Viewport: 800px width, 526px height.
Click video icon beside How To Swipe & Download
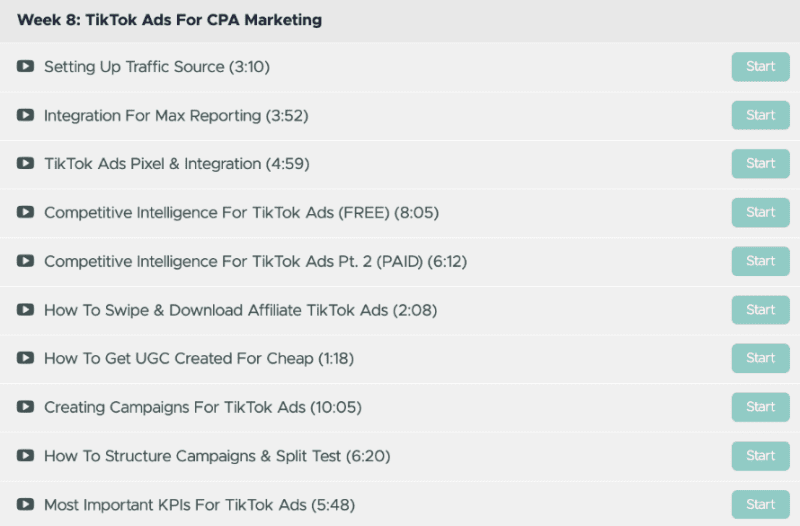(x=25, y=310)
